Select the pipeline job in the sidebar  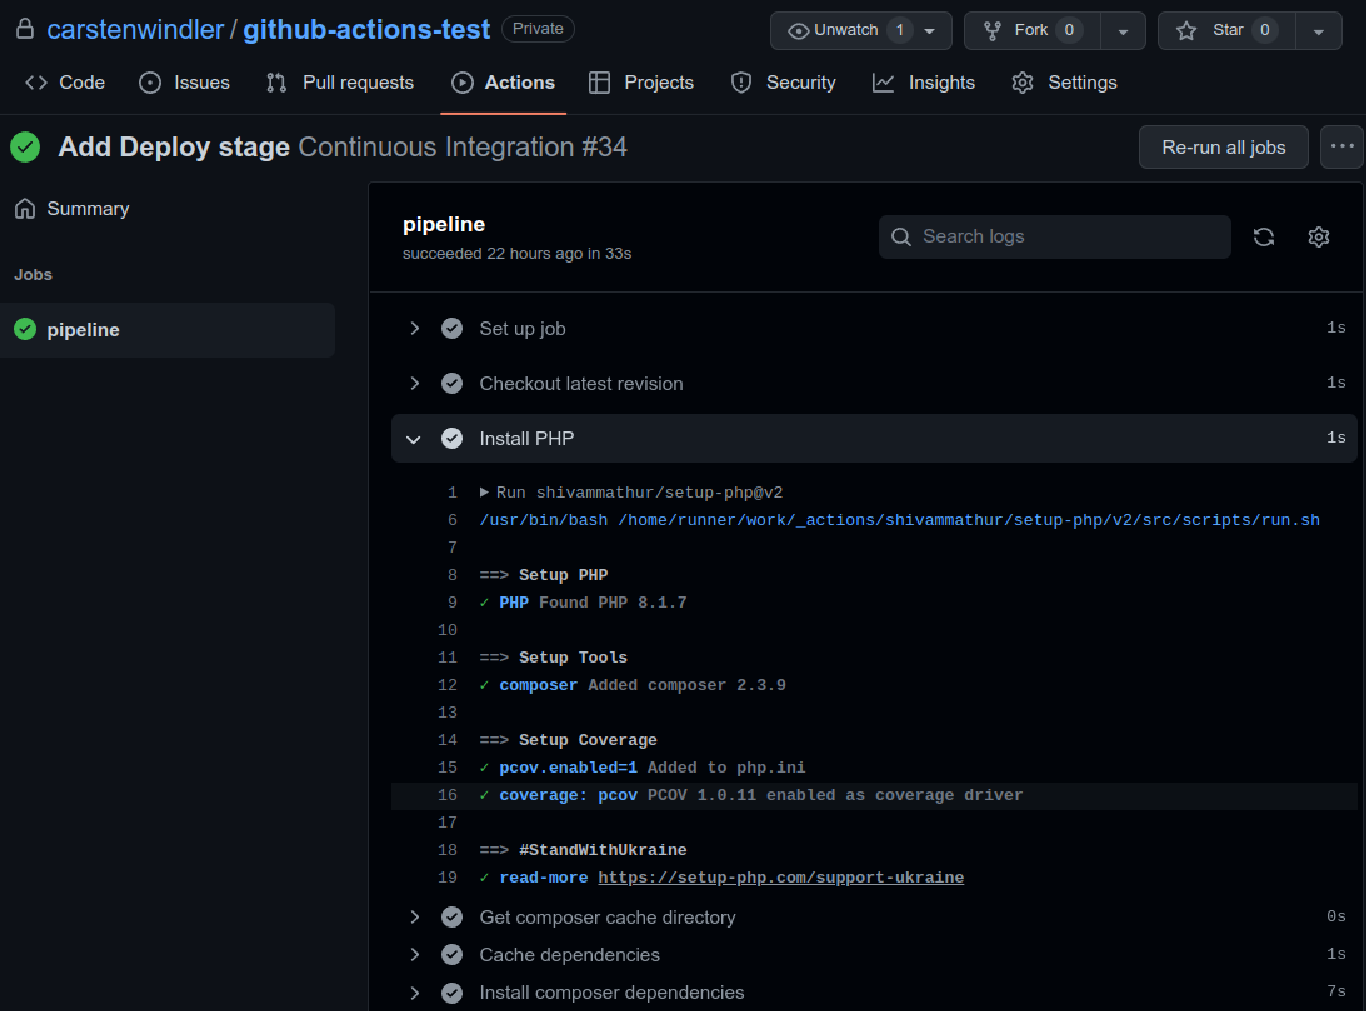click(x=167, y=330)
